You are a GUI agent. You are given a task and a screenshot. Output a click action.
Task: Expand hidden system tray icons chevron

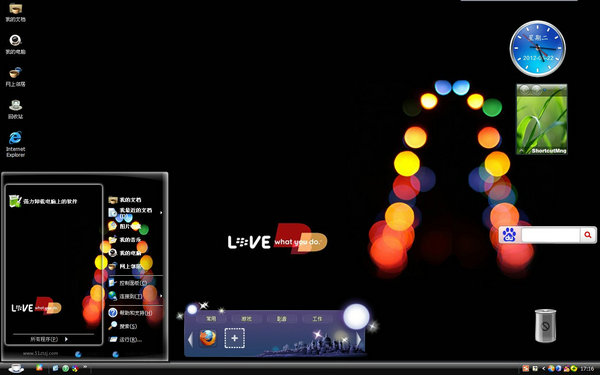543,368
